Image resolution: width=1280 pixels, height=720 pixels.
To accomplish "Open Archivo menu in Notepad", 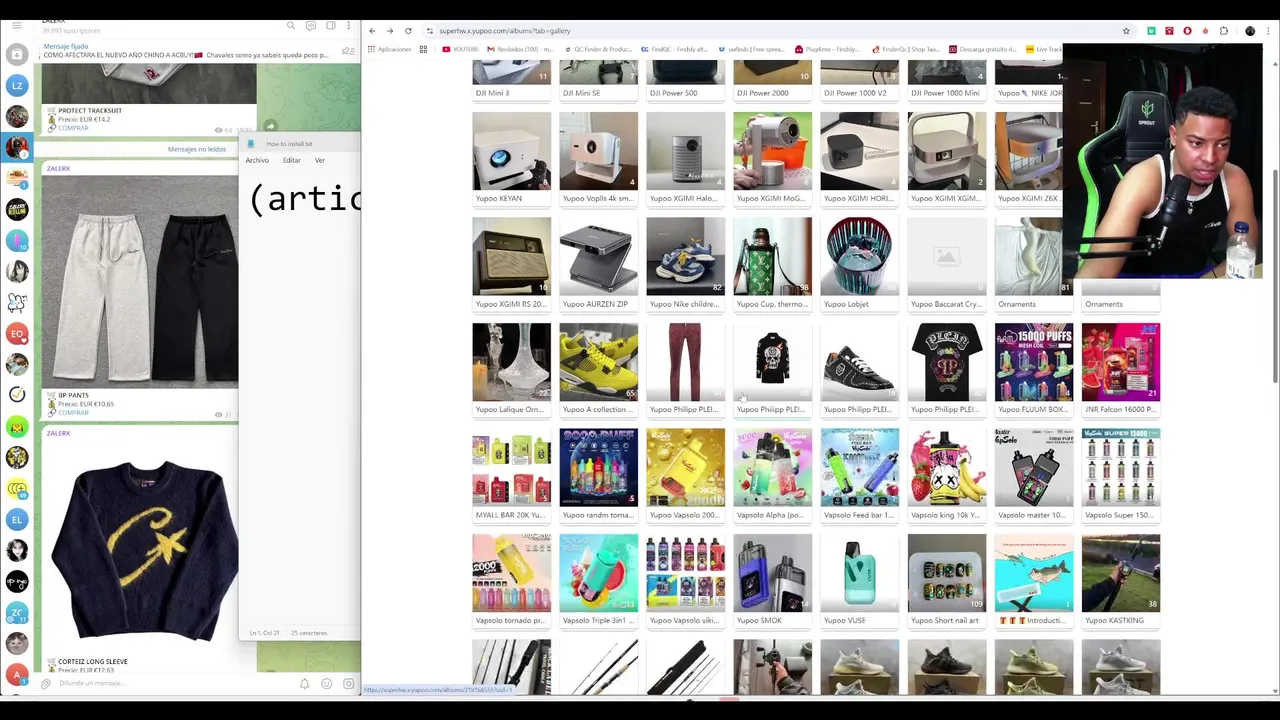I will (x=257, y=160).
